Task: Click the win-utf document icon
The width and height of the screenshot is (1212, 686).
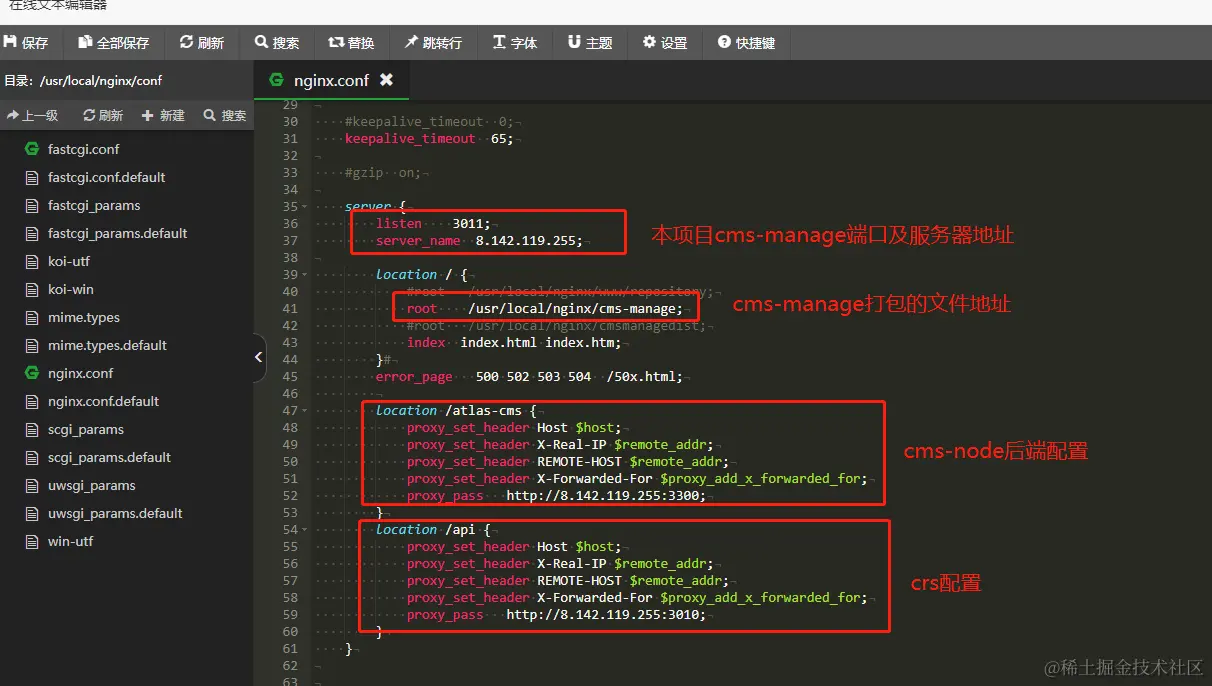Action: coord(31,541)
